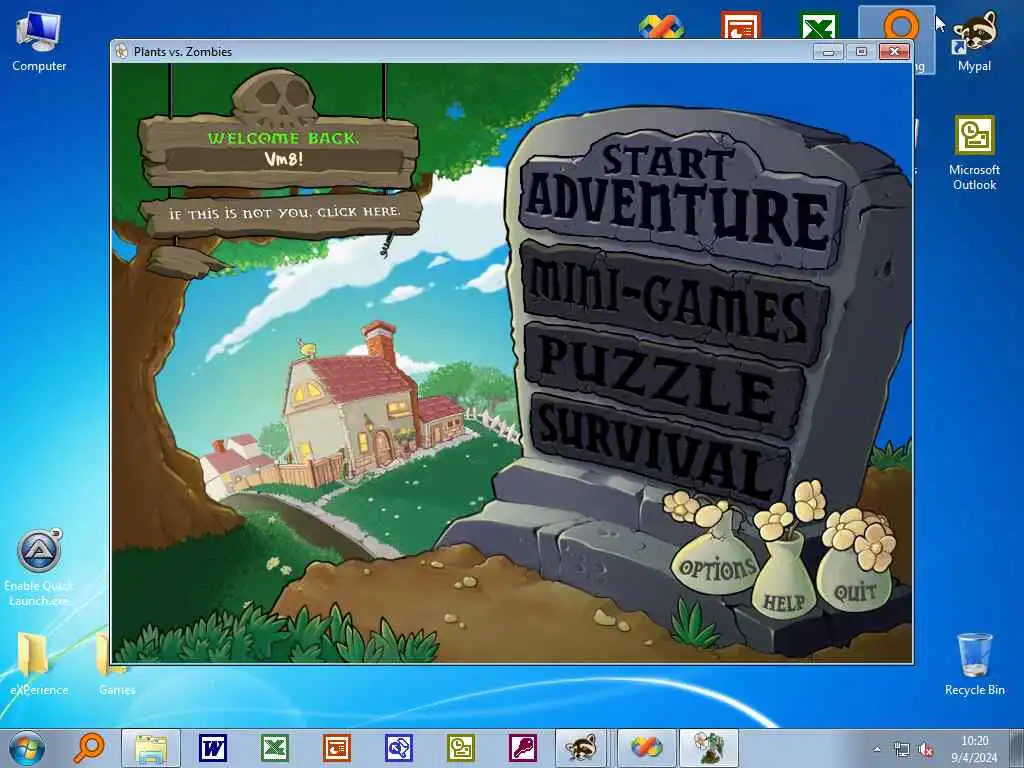Image resolution: width=1024 pixels, height=768 pixels.
Task: Launch Publisher from the taskbar
Action: 399,748
